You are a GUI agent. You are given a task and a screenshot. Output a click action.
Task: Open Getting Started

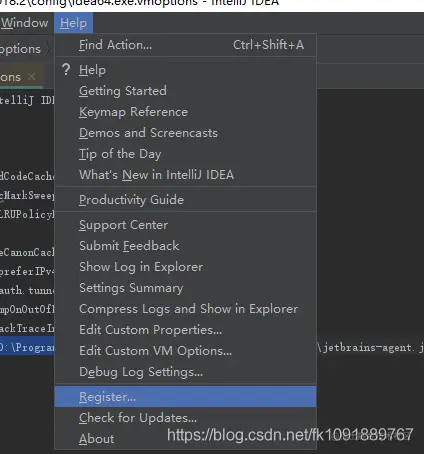coord(185,91)
